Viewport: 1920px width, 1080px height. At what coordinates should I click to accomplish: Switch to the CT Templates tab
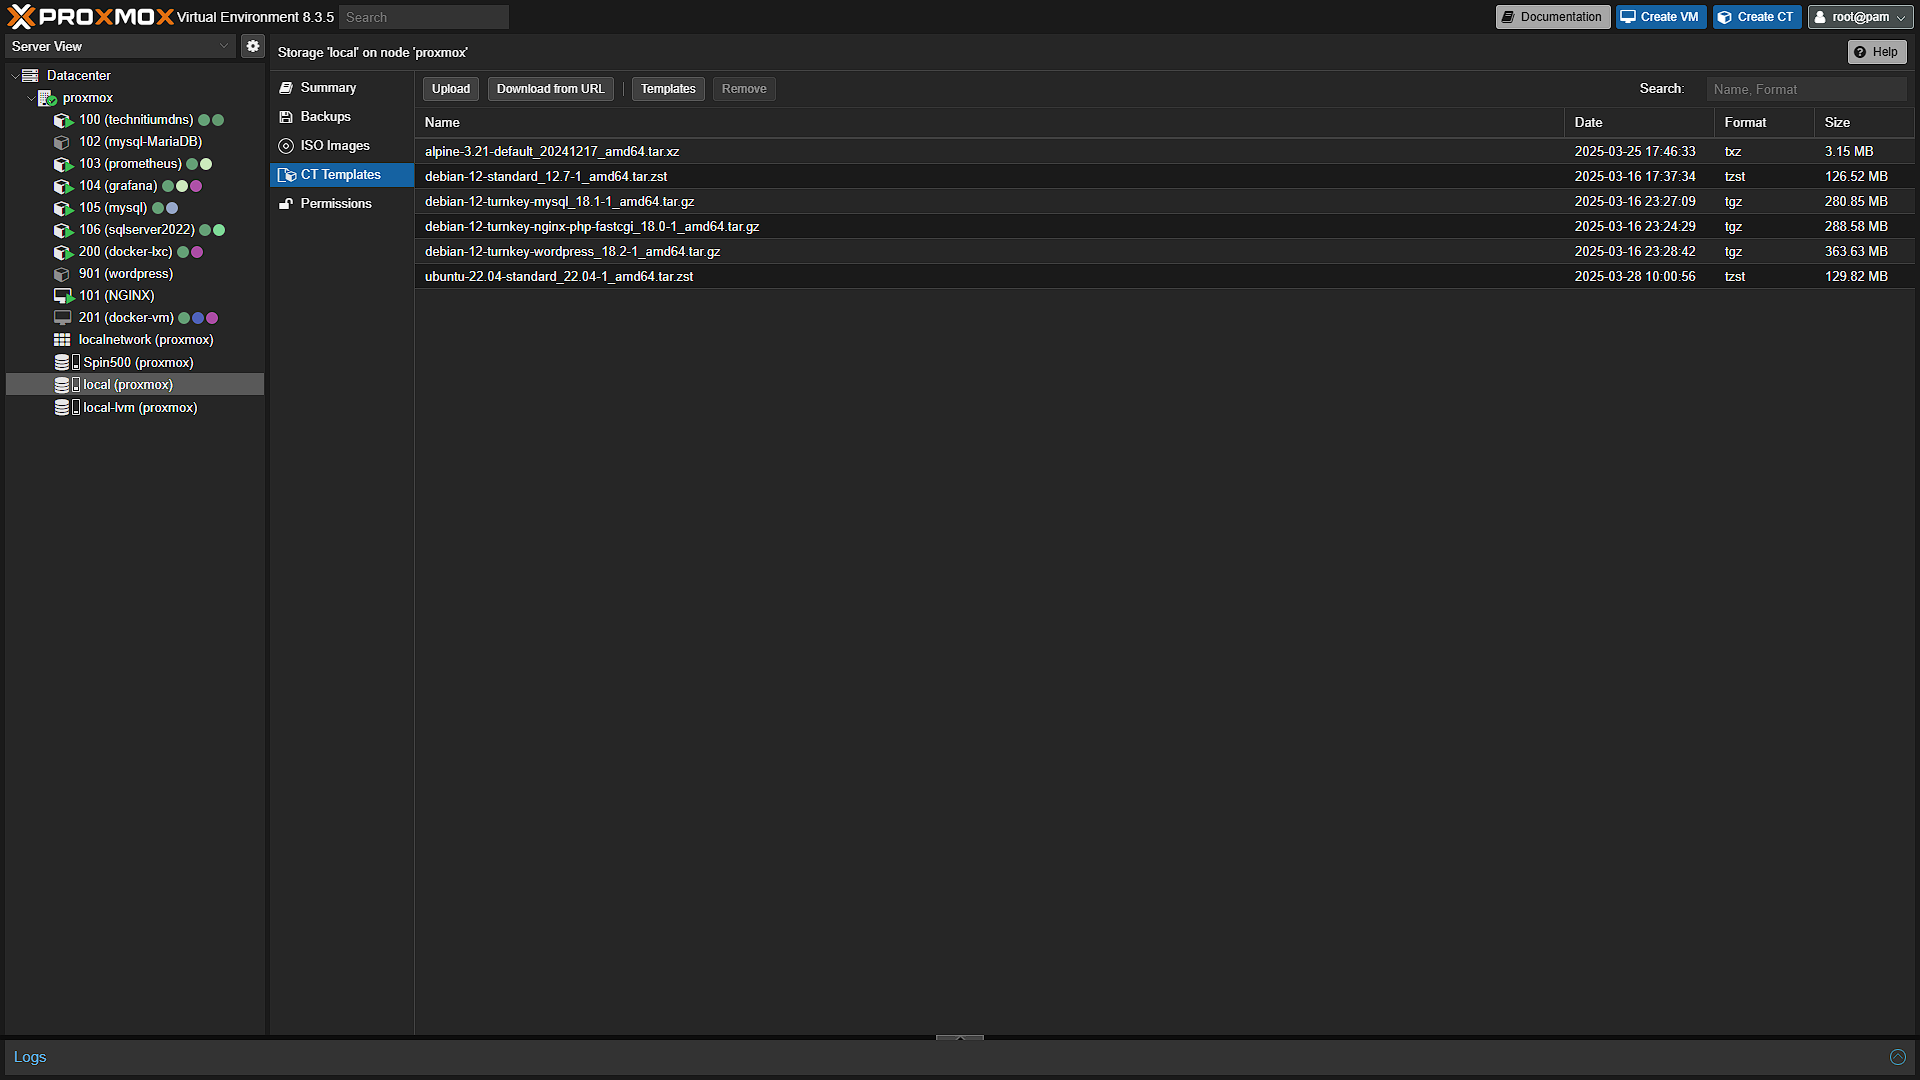342,175
